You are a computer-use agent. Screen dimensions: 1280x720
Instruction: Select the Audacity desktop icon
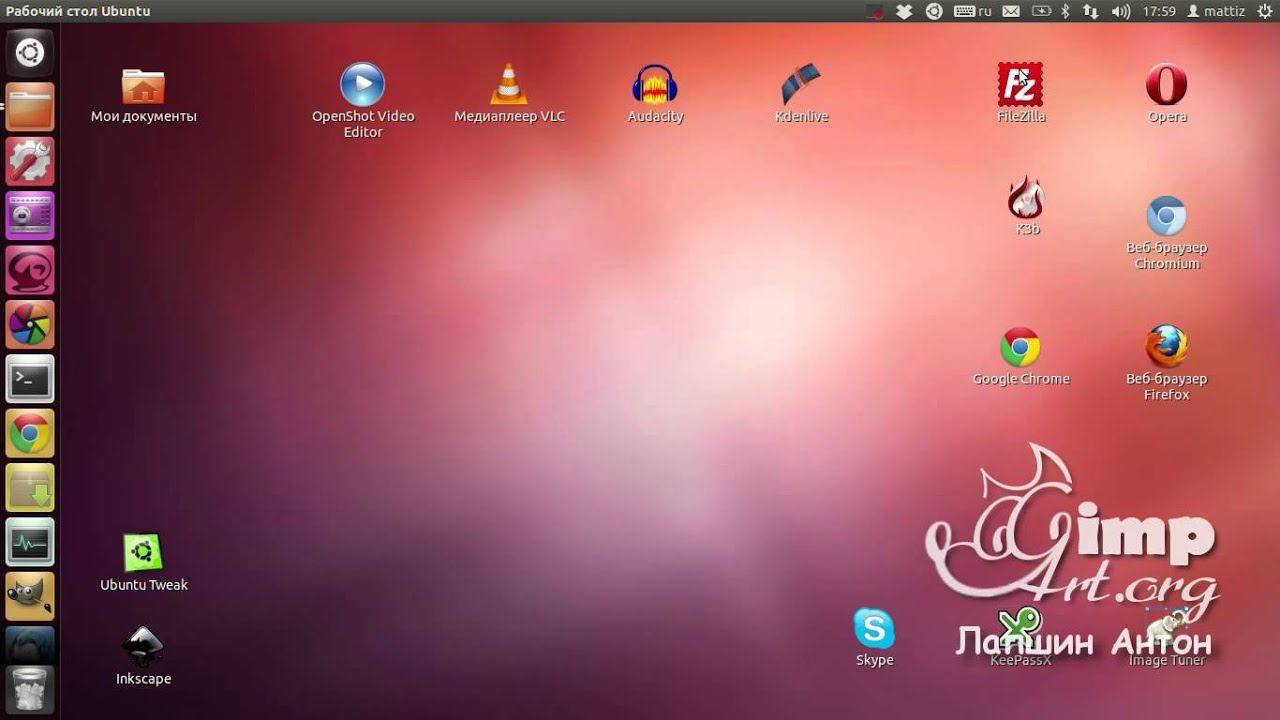coord(655,94)
